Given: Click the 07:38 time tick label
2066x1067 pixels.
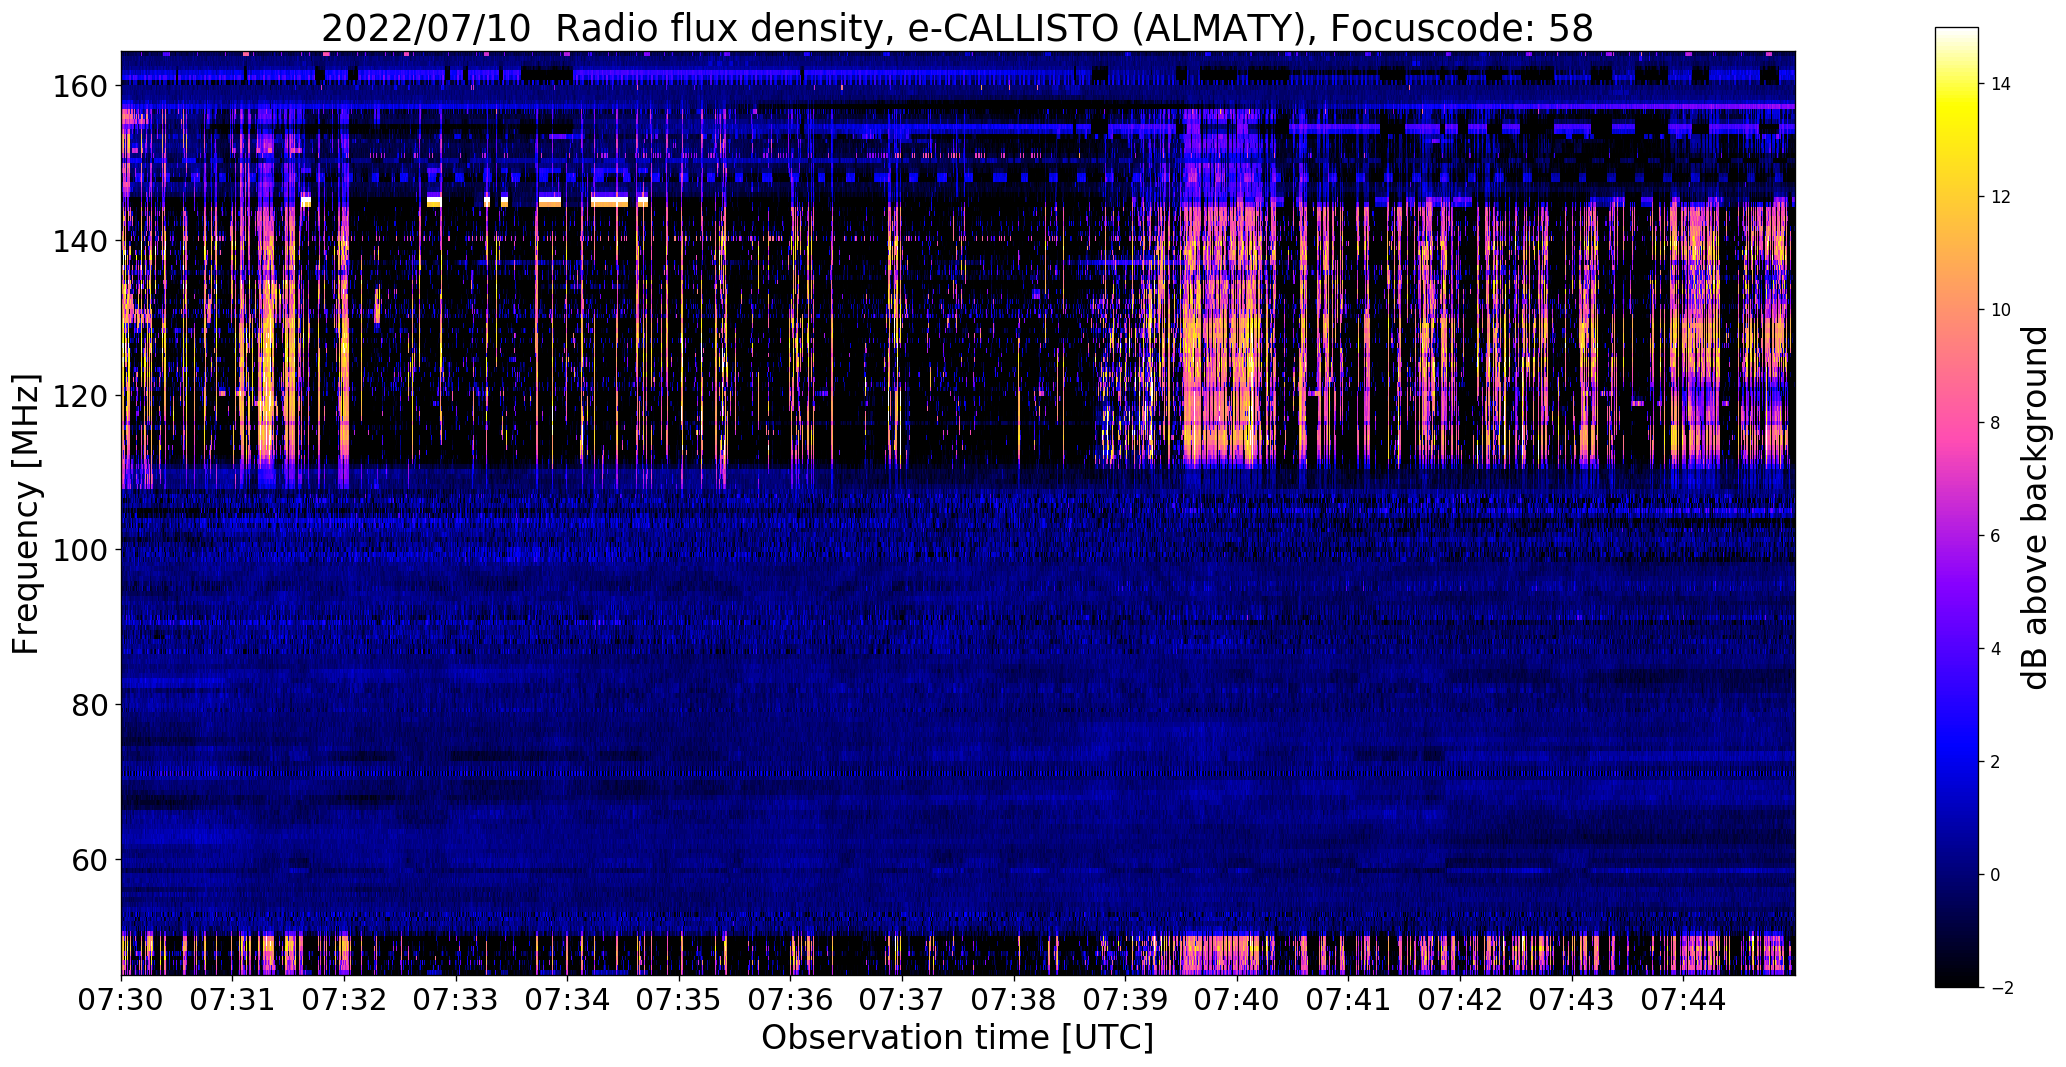Looking at the screenshot, I should [x=1015, y=1000].
